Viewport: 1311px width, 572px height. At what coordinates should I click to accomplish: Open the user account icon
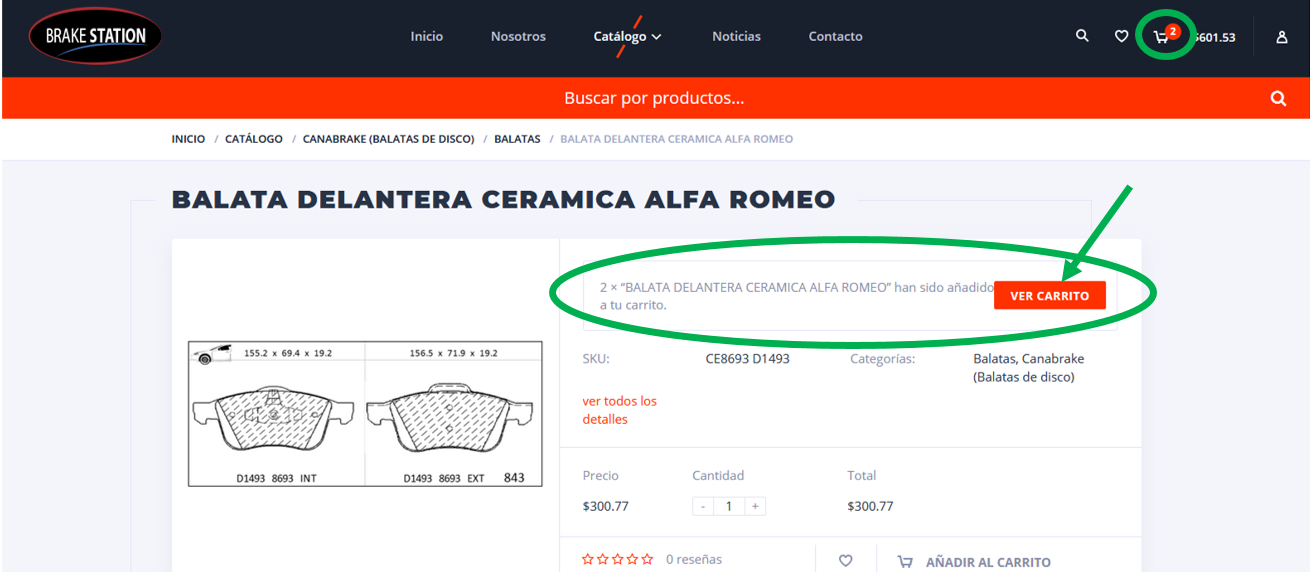pos(1282,37)
